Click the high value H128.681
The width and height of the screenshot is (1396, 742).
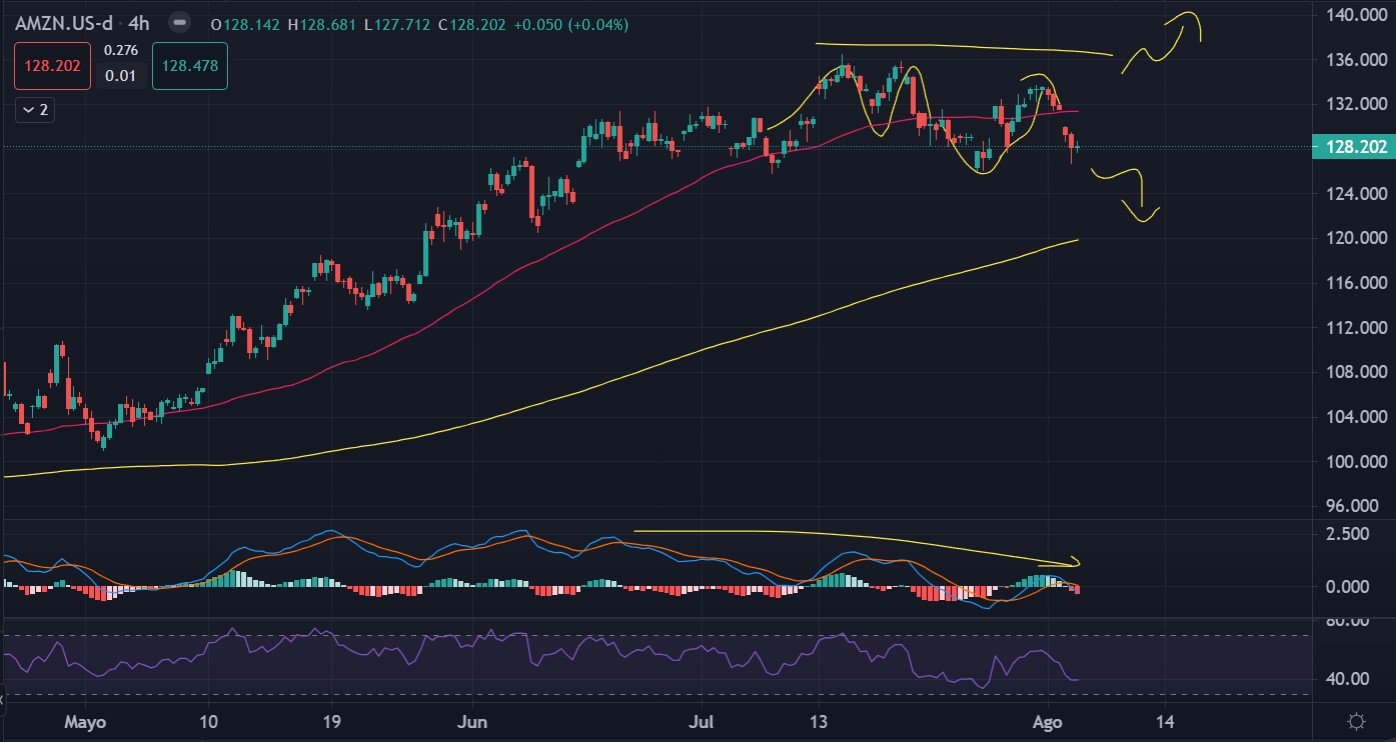321,25
